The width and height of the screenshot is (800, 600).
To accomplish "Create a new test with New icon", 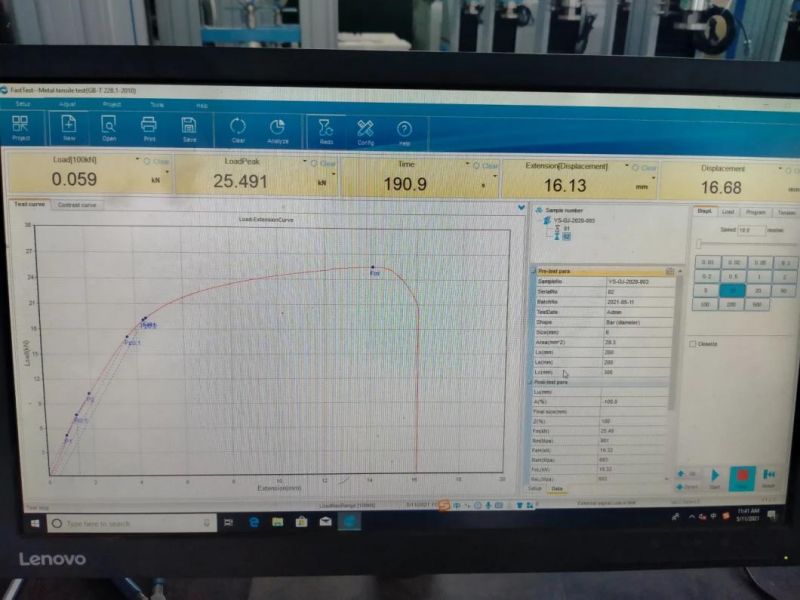I will click(x=68, y=128).
